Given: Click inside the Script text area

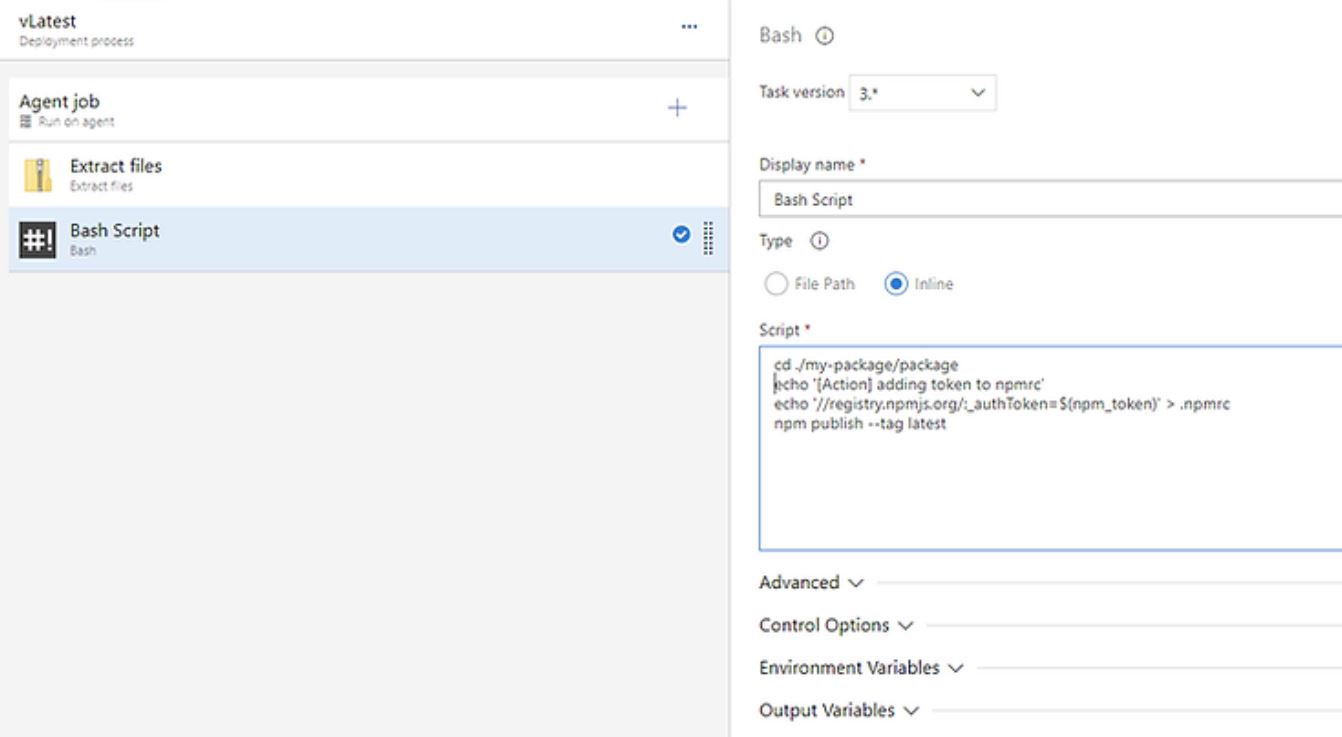Looking at the screenshot, I should 1050,448.
